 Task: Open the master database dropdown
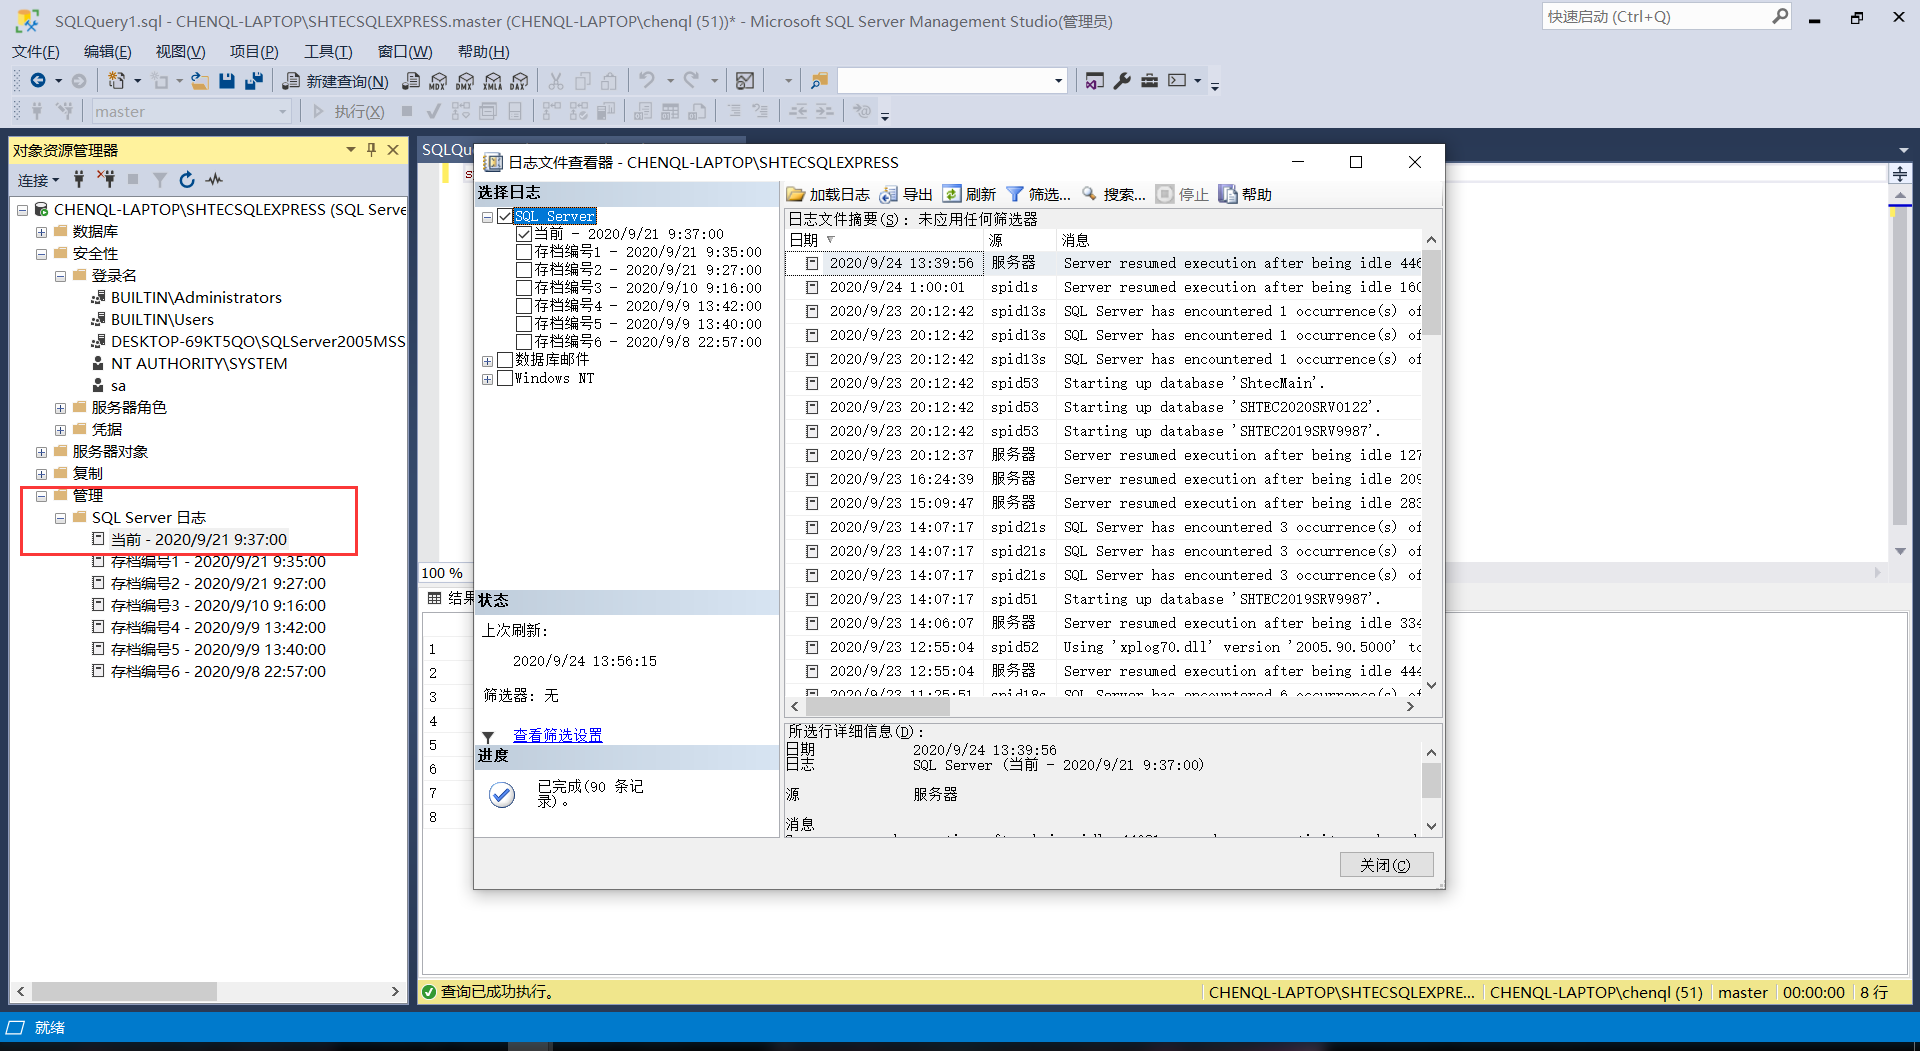pyautogui.click(x=283, y=112)
